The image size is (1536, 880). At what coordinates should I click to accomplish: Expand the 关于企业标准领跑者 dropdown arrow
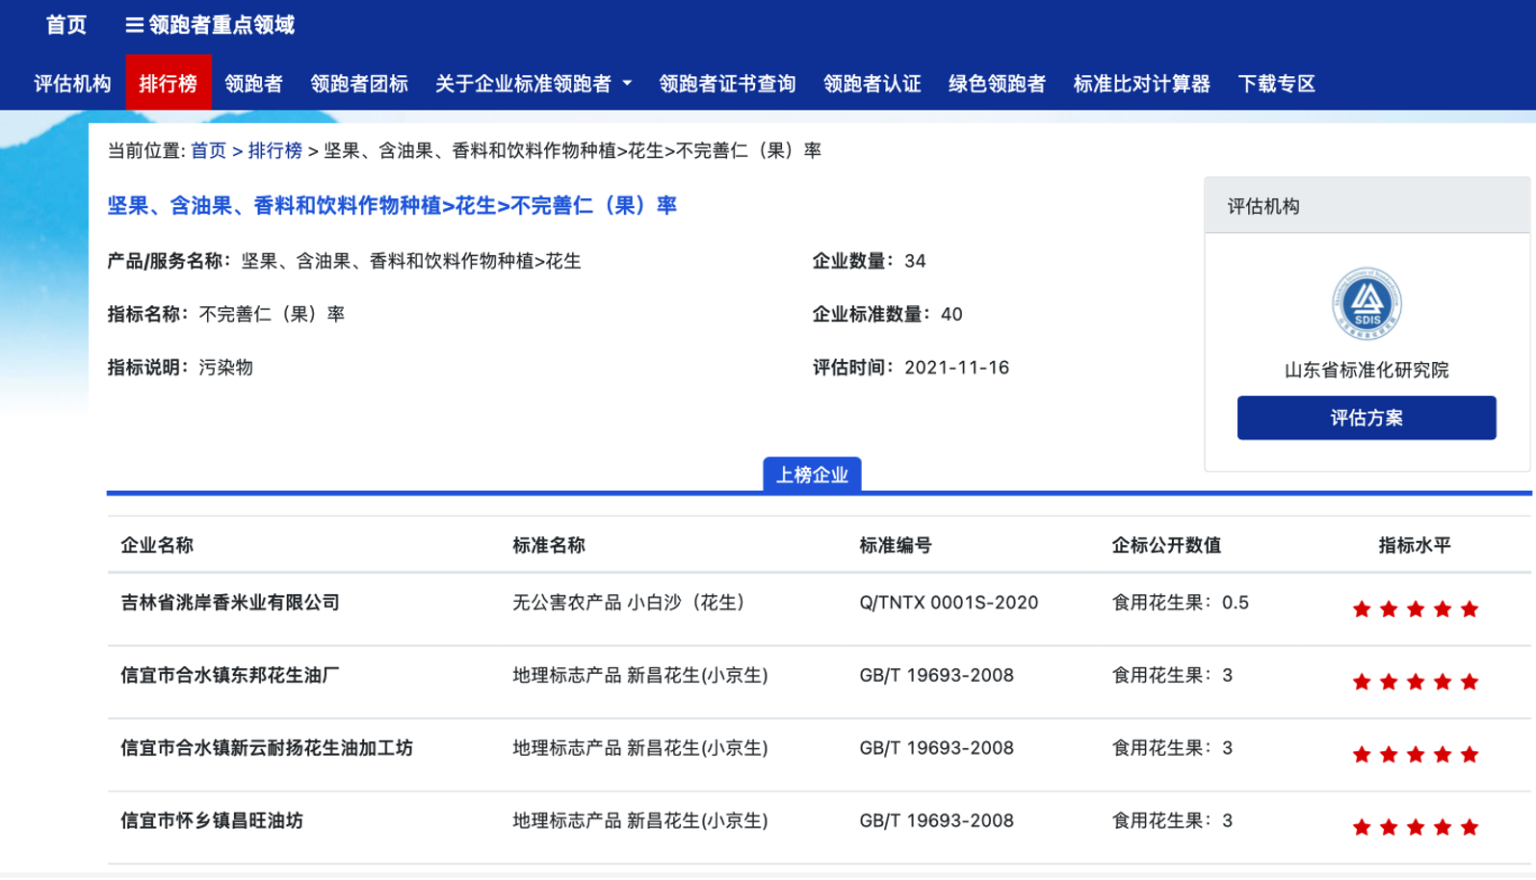(x=627, y=84)
